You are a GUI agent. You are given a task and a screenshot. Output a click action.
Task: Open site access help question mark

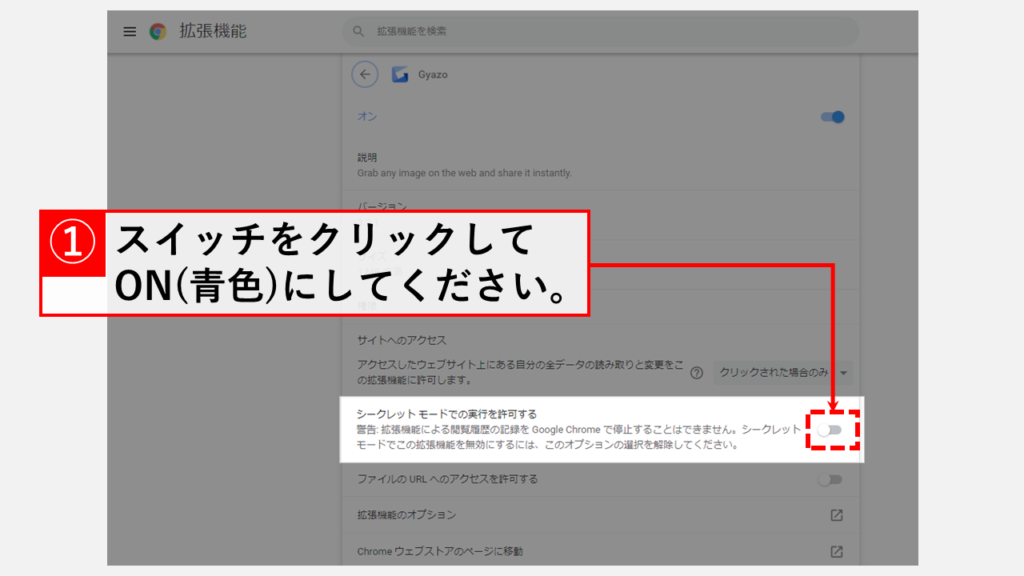tap(696, 373)
